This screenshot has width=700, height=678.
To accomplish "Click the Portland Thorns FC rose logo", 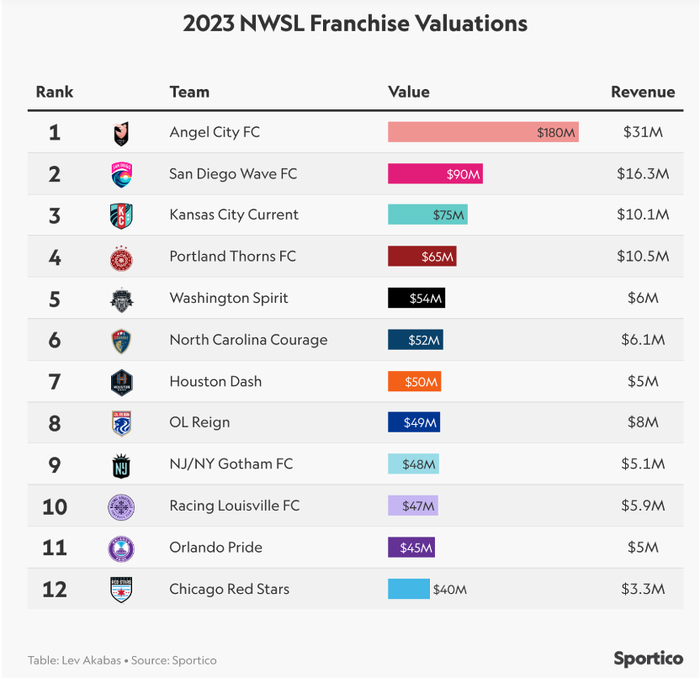I will tap(121, 258).
